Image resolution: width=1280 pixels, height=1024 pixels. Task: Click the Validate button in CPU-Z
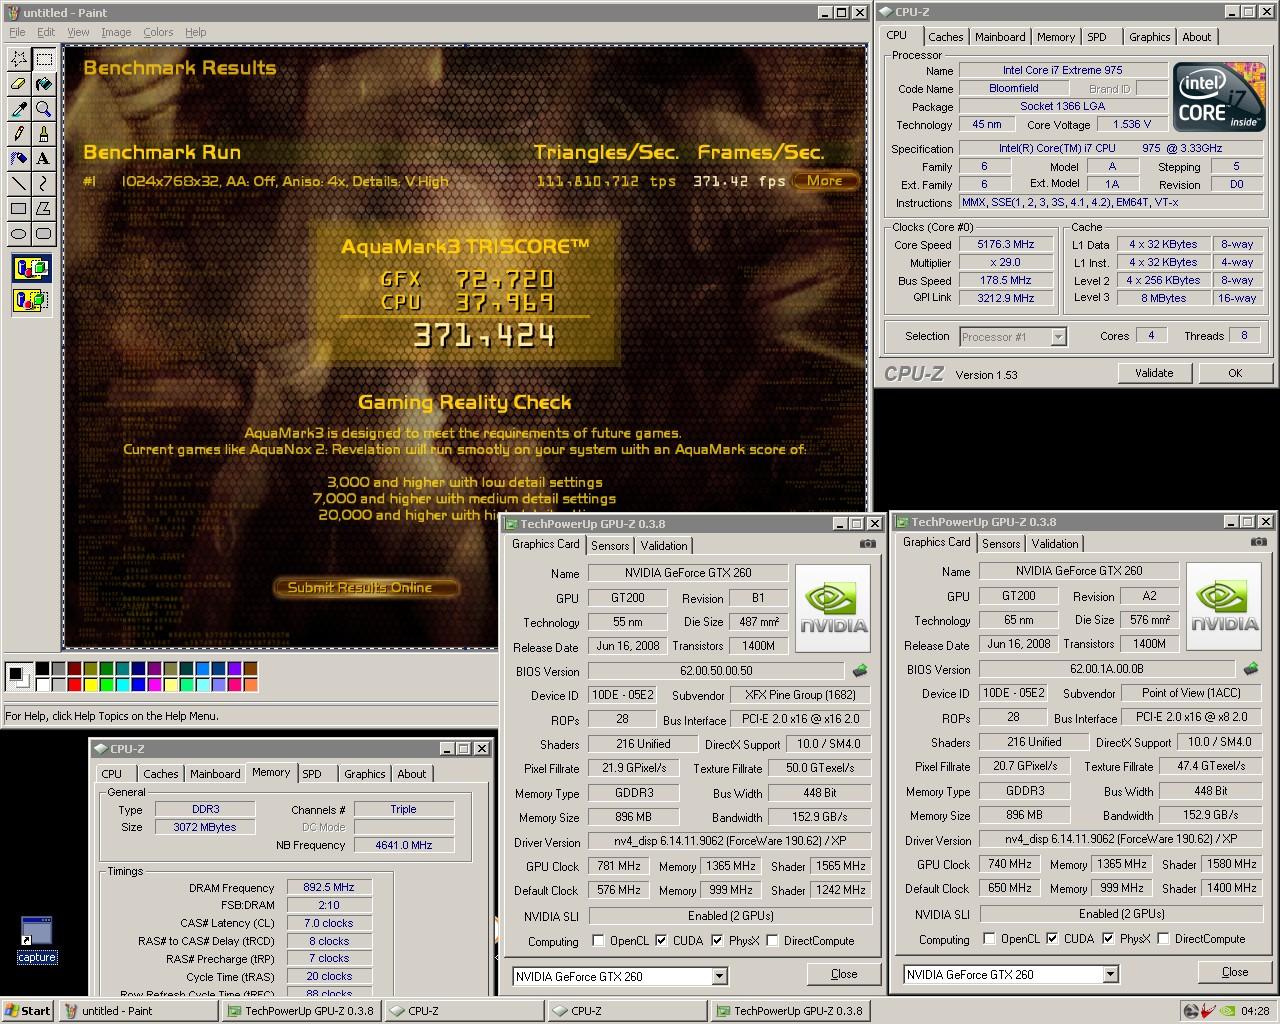click(x=1154, y=373)
